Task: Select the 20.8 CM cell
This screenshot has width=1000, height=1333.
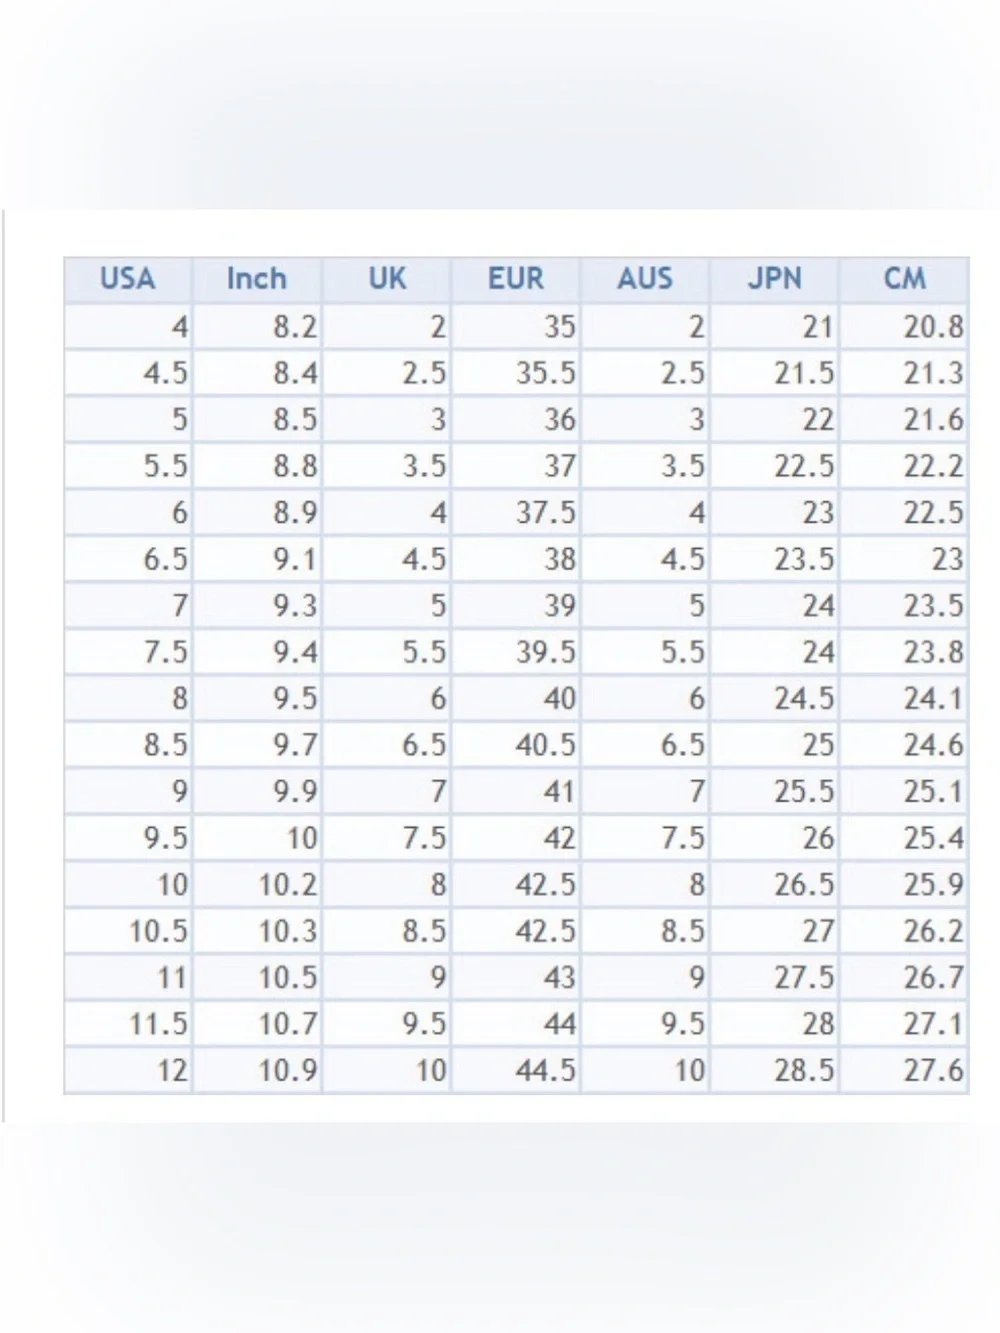Action: [x=904, y=326]
